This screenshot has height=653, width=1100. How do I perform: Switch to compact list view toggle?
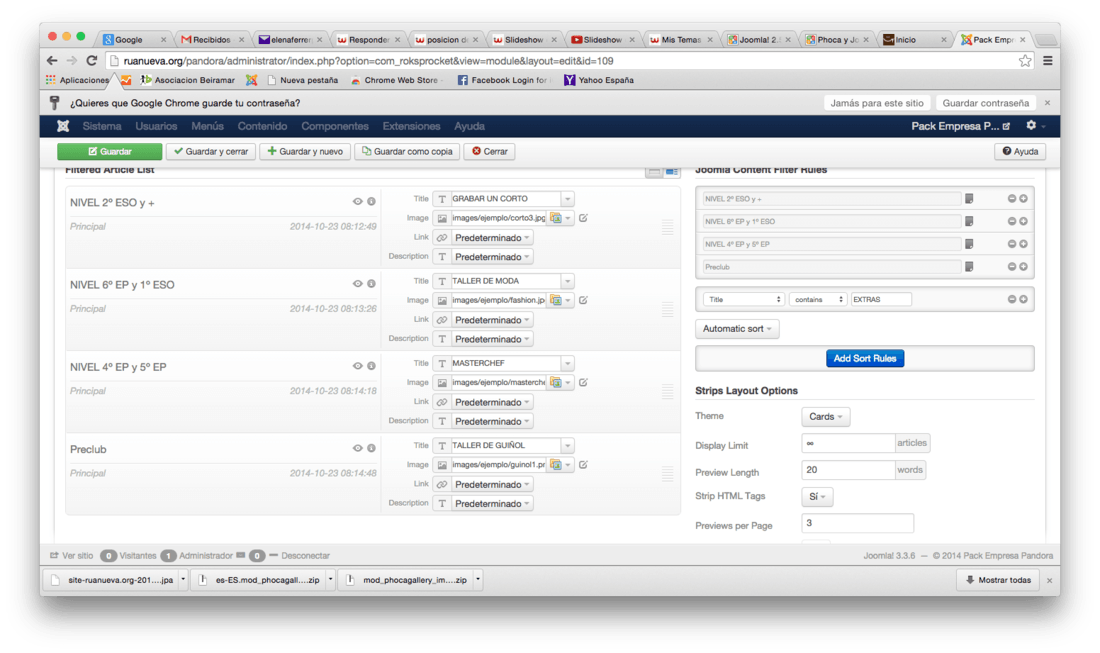[654, 171]
